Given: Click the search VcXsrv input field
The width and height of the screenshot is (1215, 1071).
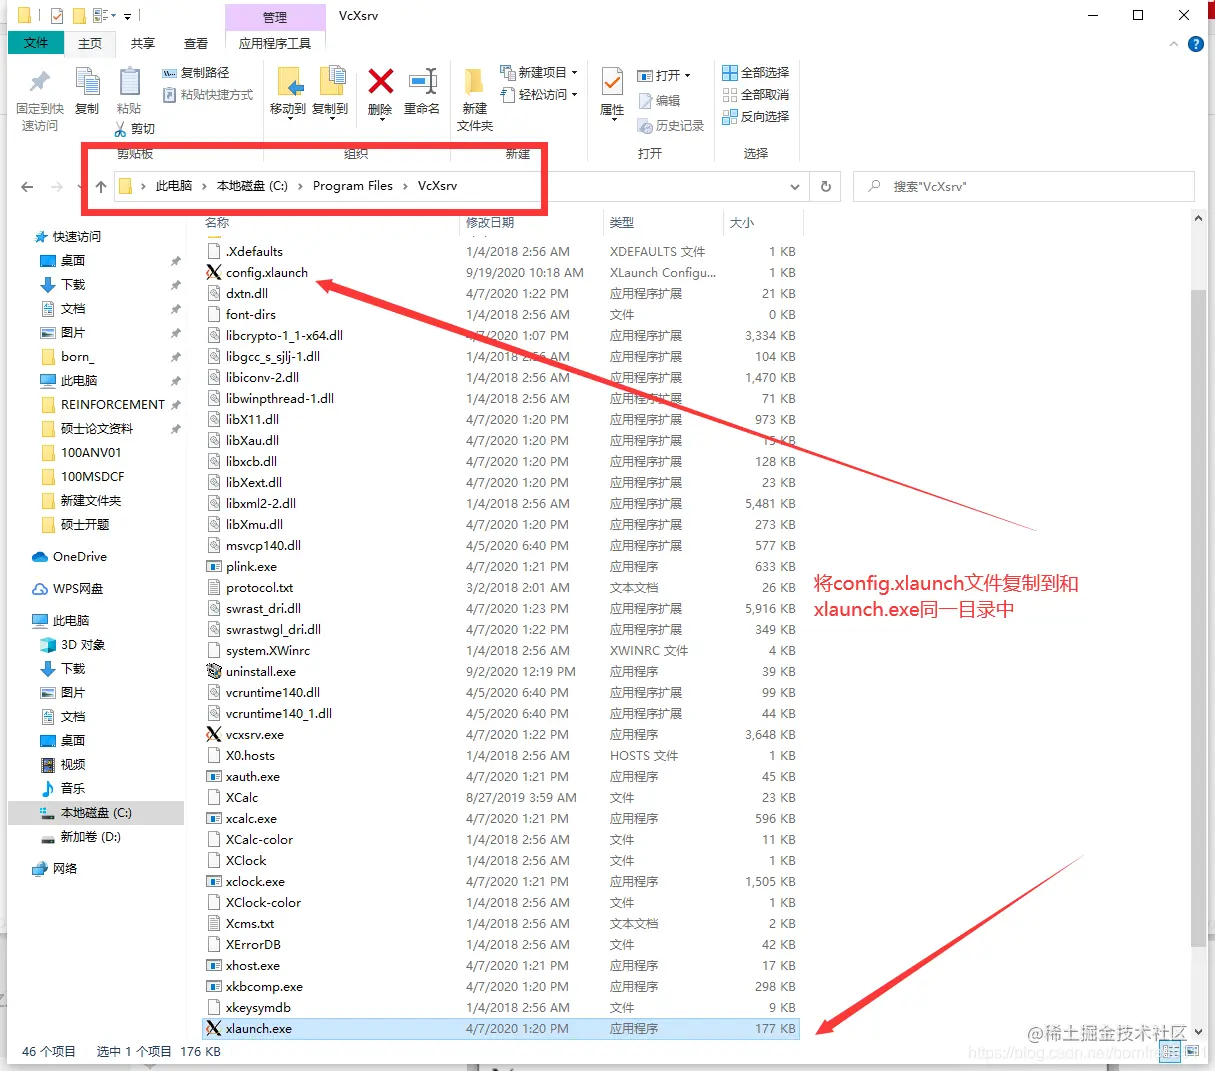Looking at the screenshot, I should (1022, 187).
